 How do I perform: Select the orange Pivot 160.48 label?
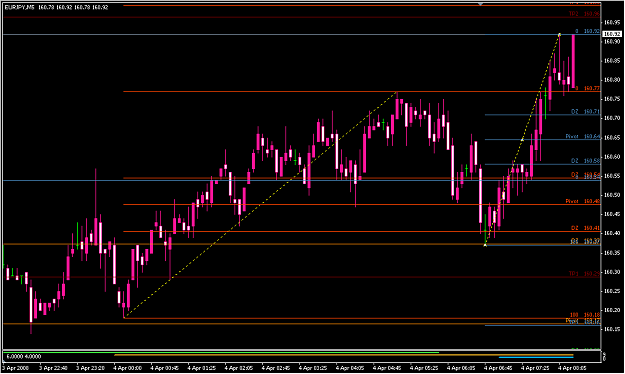(x=582, y=201)
